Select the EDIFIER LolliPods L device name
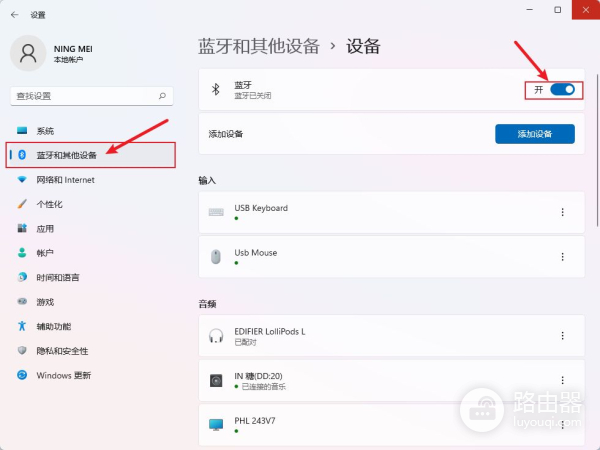 click(x=270, y=331)
